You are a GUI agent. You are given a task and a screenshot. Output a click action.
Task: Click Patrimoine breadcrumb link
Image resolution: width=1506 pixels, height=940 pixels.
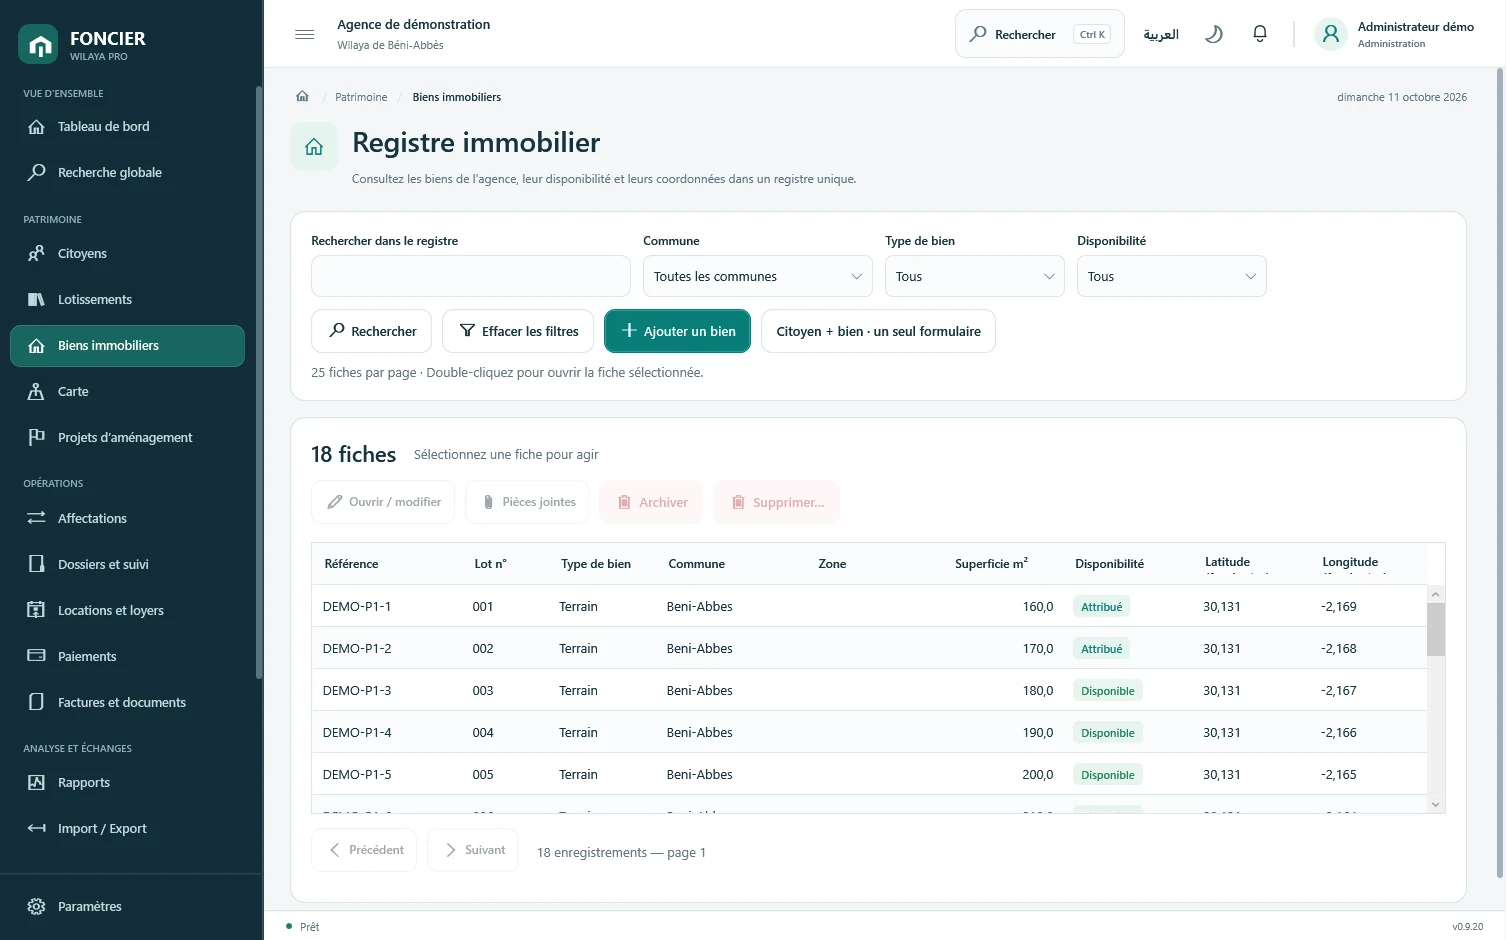[x=361, y=97]
